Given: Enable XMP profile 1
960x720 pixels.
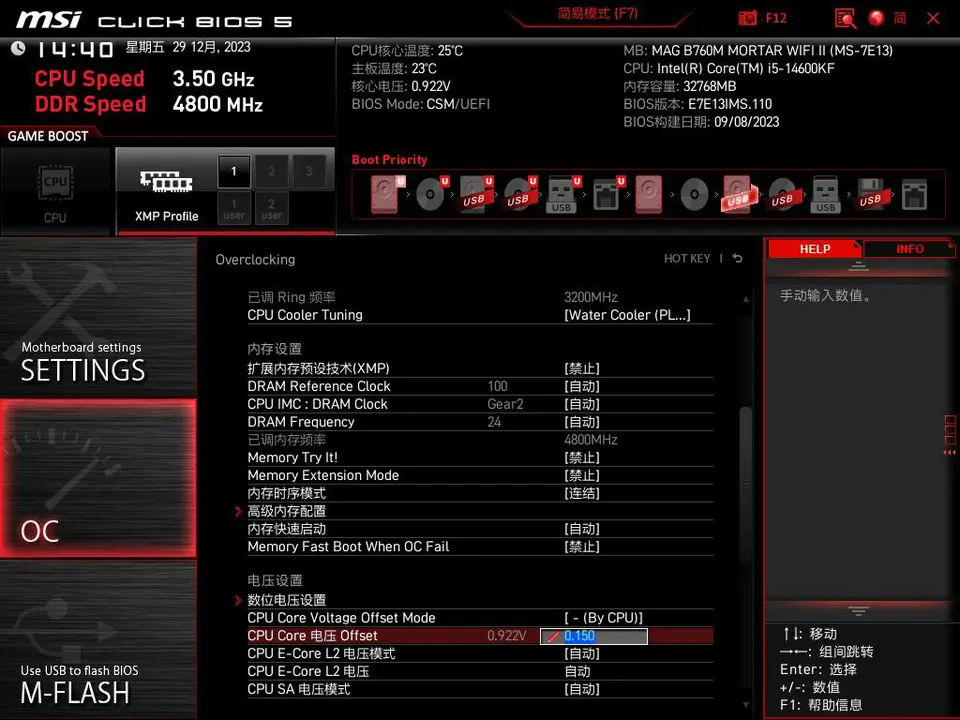Looking at the screenshot, I should pyautogui.click(x=234, y=171).
